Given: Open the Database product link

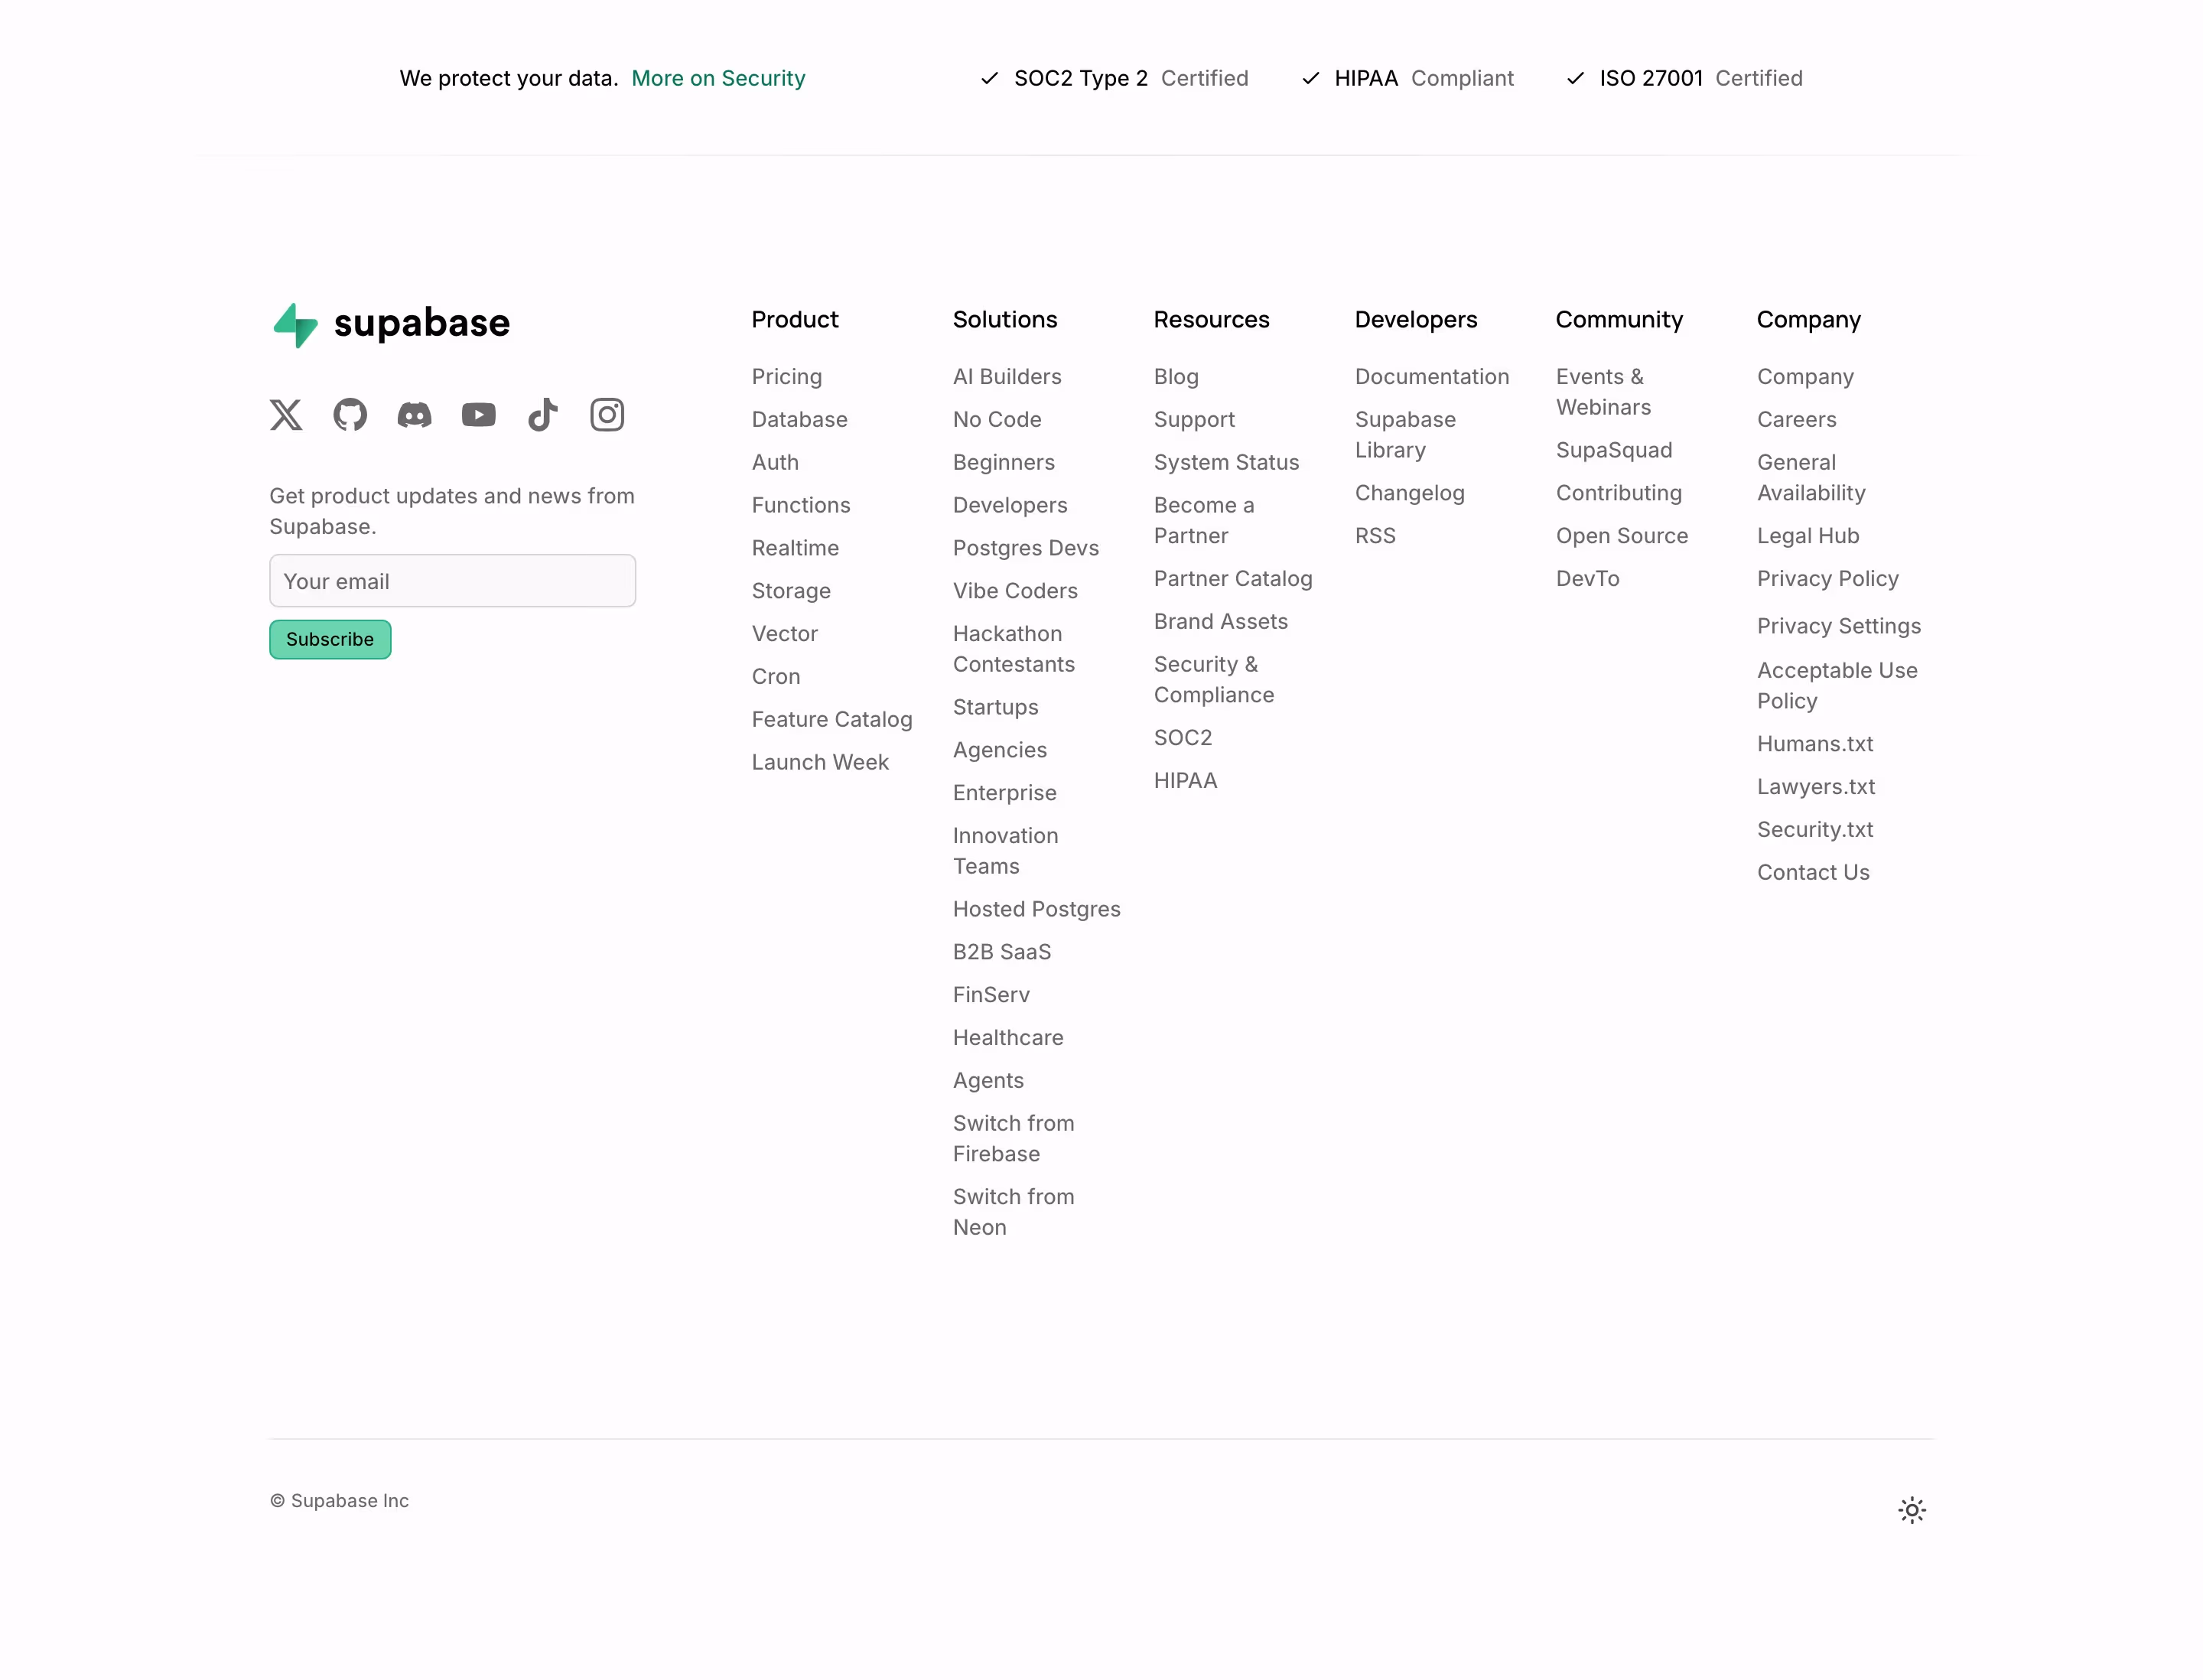Looking at the screenshot, I should point(799,420).
